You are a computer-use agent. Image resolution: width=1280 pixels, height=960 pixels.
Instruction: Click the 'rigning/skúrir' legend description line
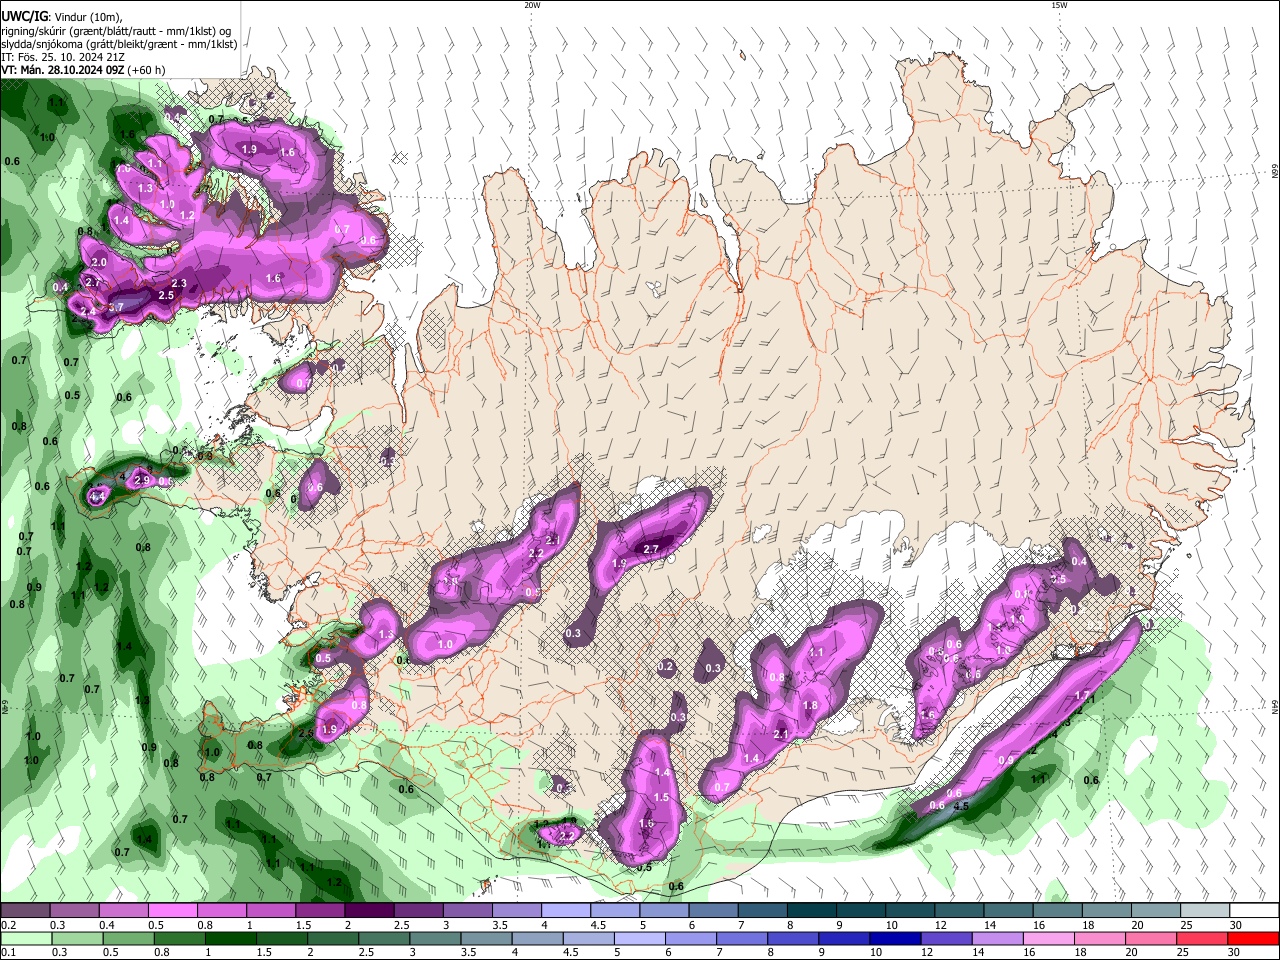click(x=116, y=31)
